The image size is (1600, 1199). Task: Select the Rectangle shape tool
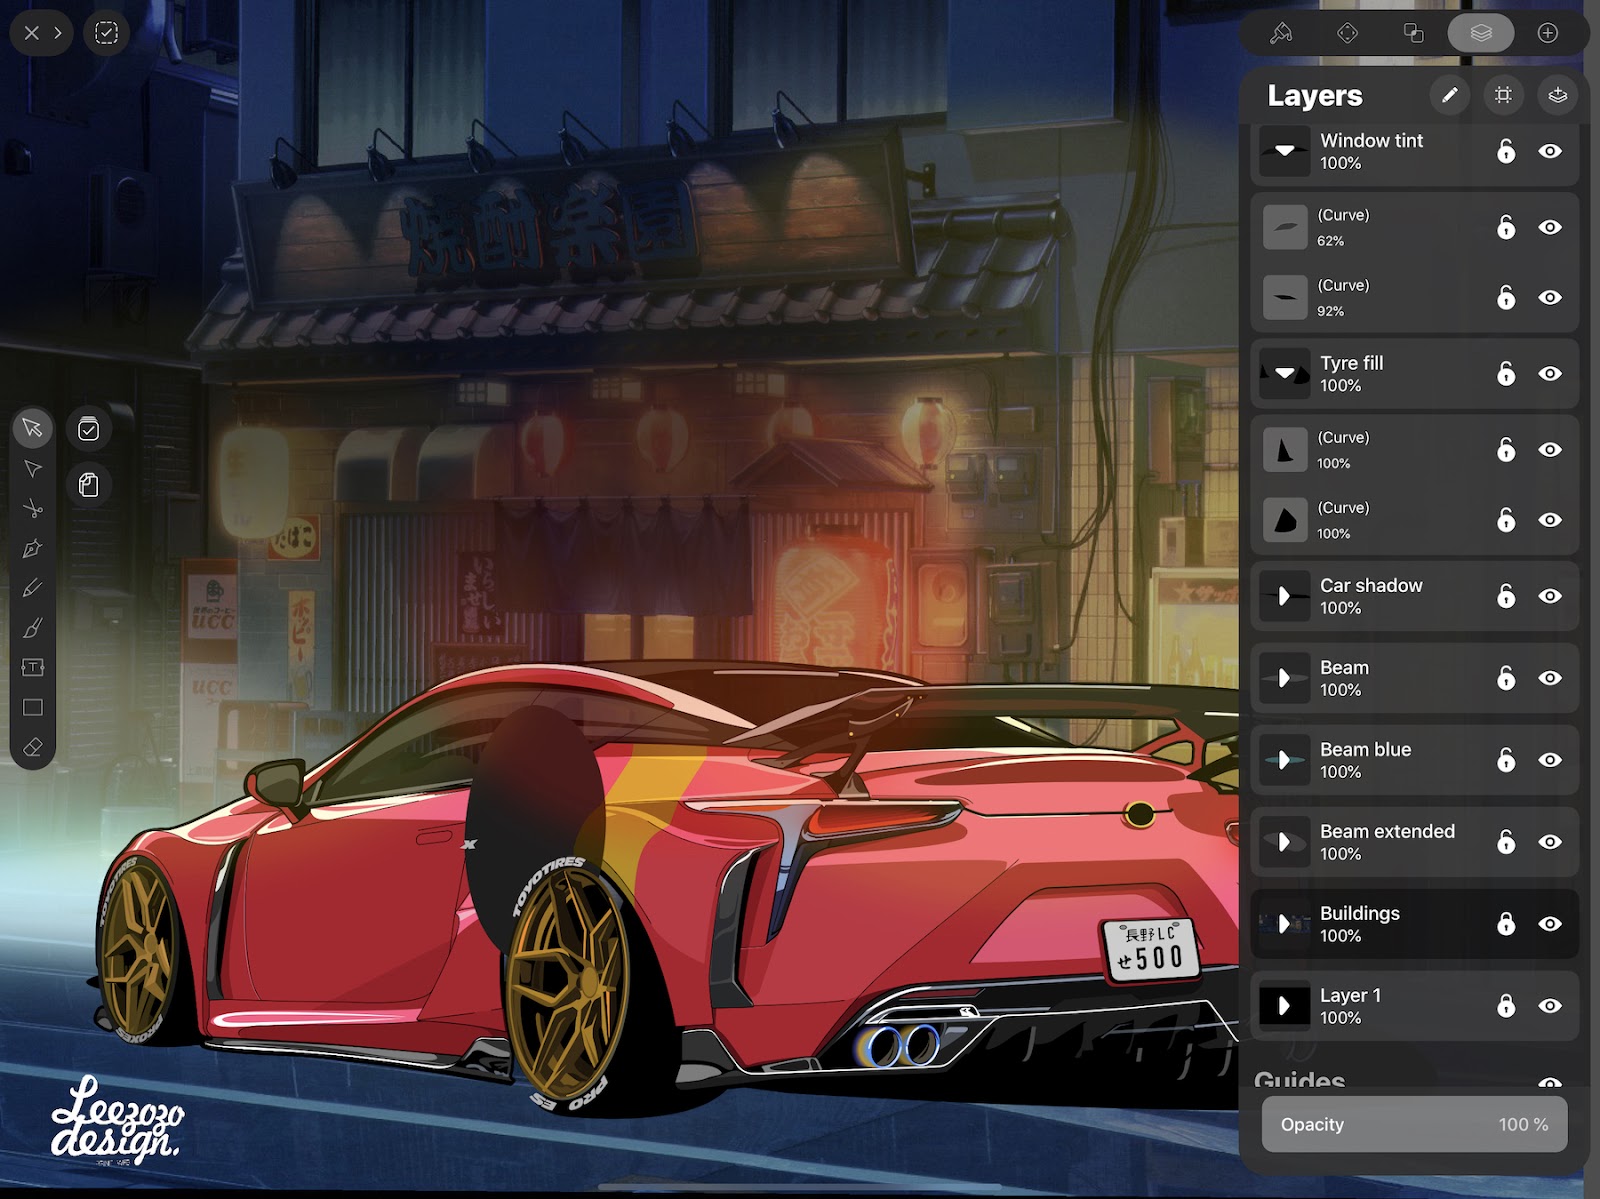(x=32, y=707)
